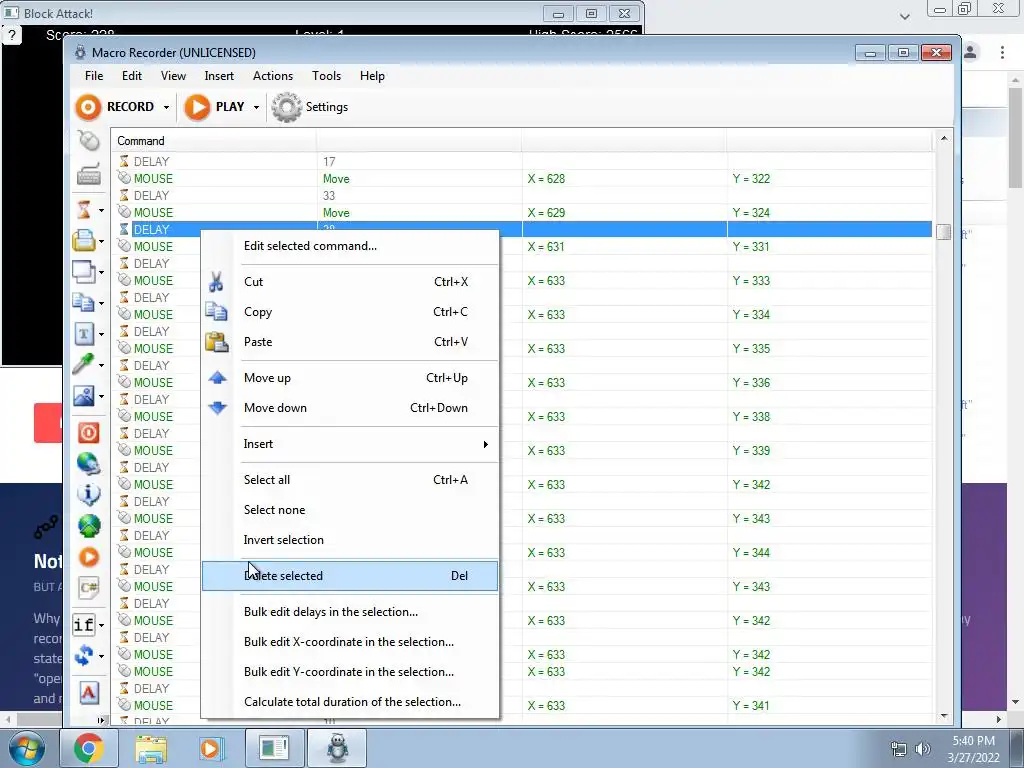Choose 'Bulk edit X-coordinate in the selection...'
Viewport: 1024px width, 768px height.
point(350,642)
